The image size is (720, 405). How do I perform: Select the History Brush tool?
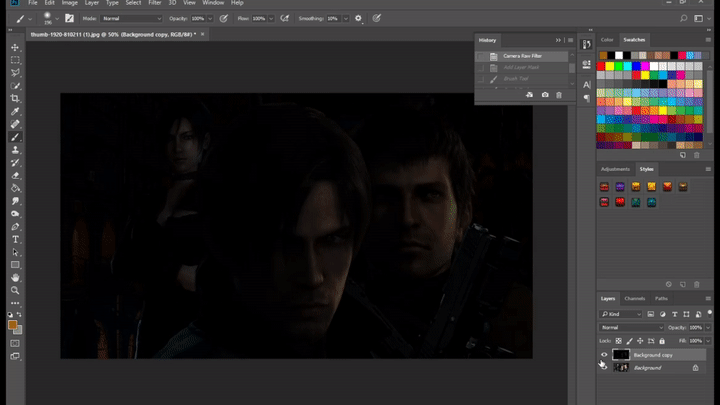tap(15, 163)
